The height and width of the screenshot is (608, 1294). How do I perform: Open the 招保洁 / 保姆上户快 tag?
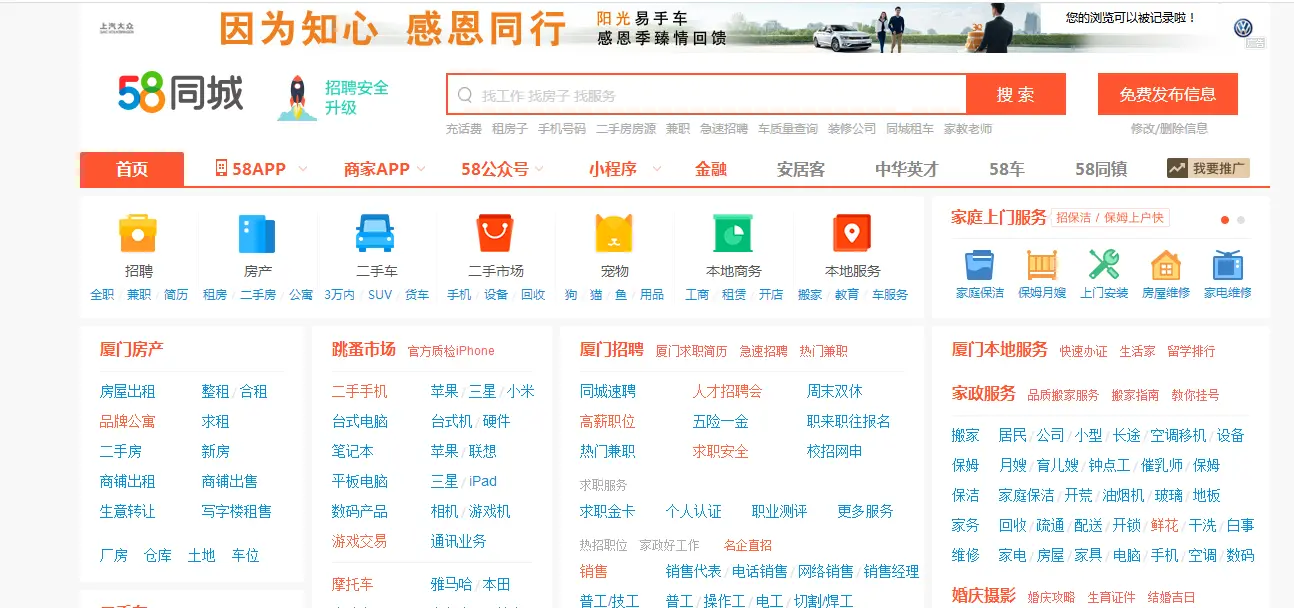click(x=1110, y=217)
